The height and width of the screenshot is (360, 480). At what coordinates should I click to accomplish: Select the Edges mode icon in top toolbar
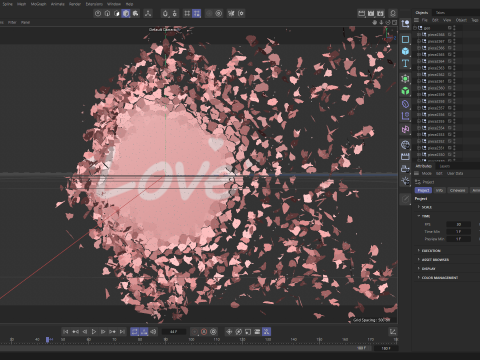[107, 13]
